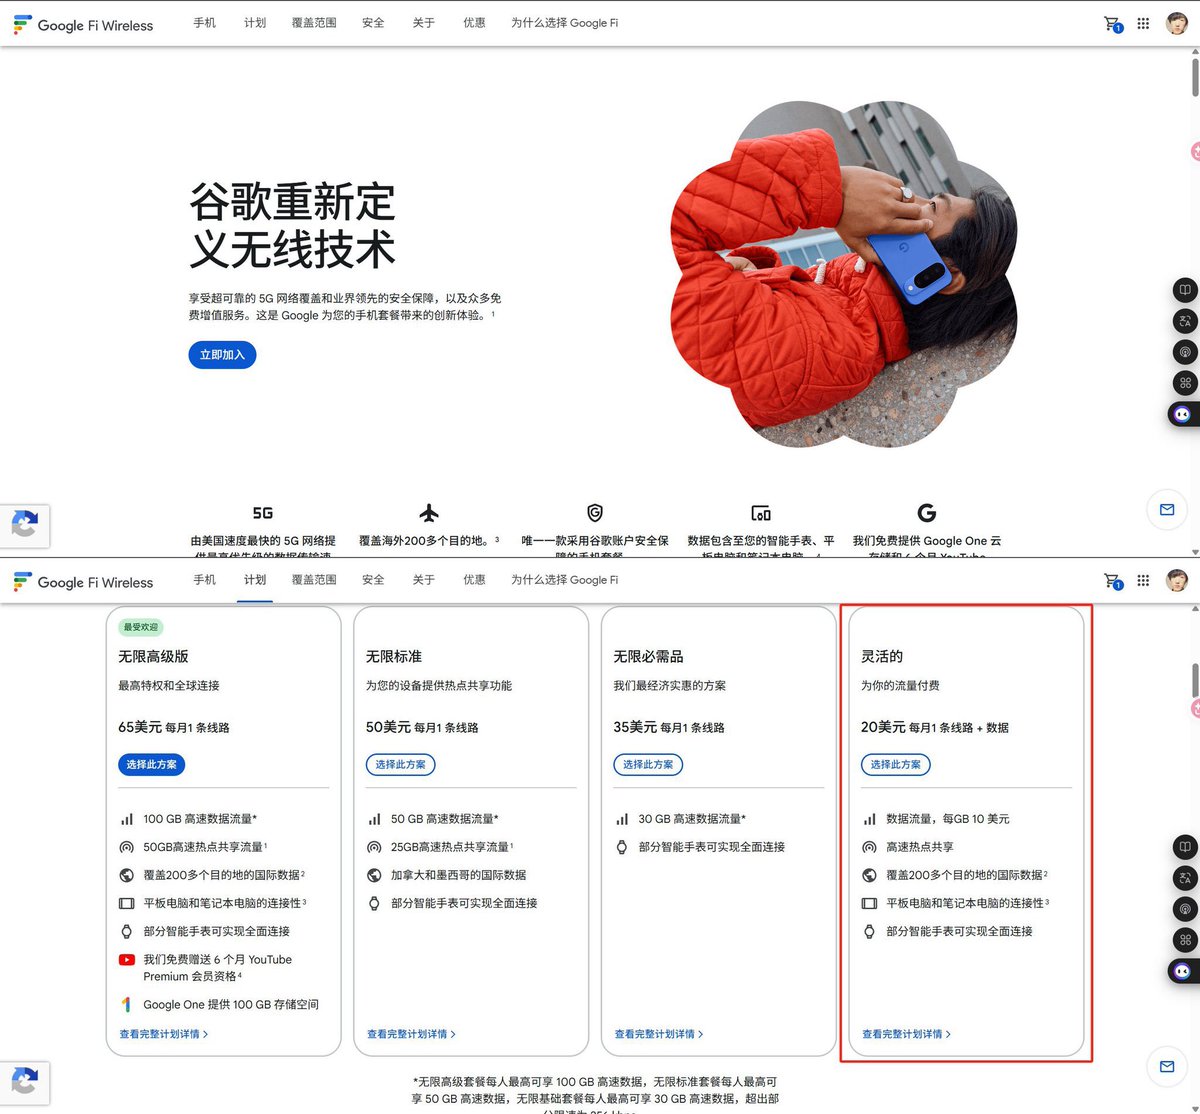Screen dimensions: 1200x1114
Task: Click the text 25GB高速热点共享流量
Action: (x=450, y=847)
